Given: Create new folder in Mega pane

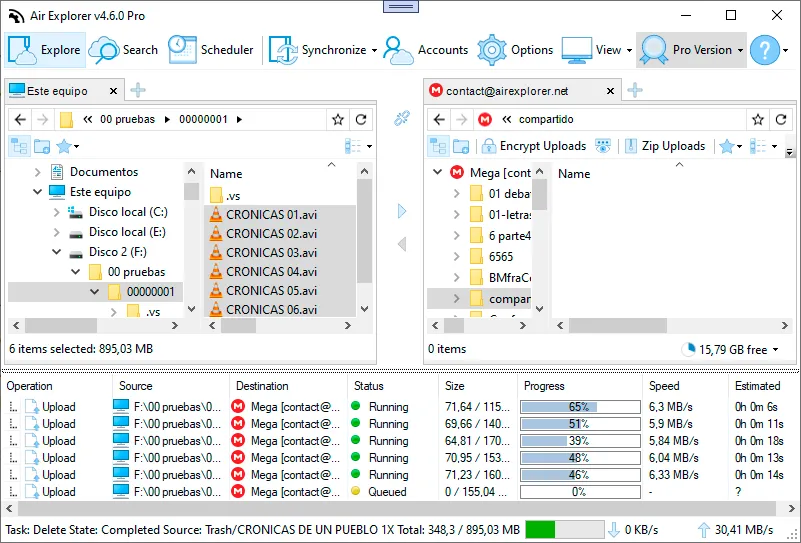Looking at the screenshot, I should tap(461, 147).
